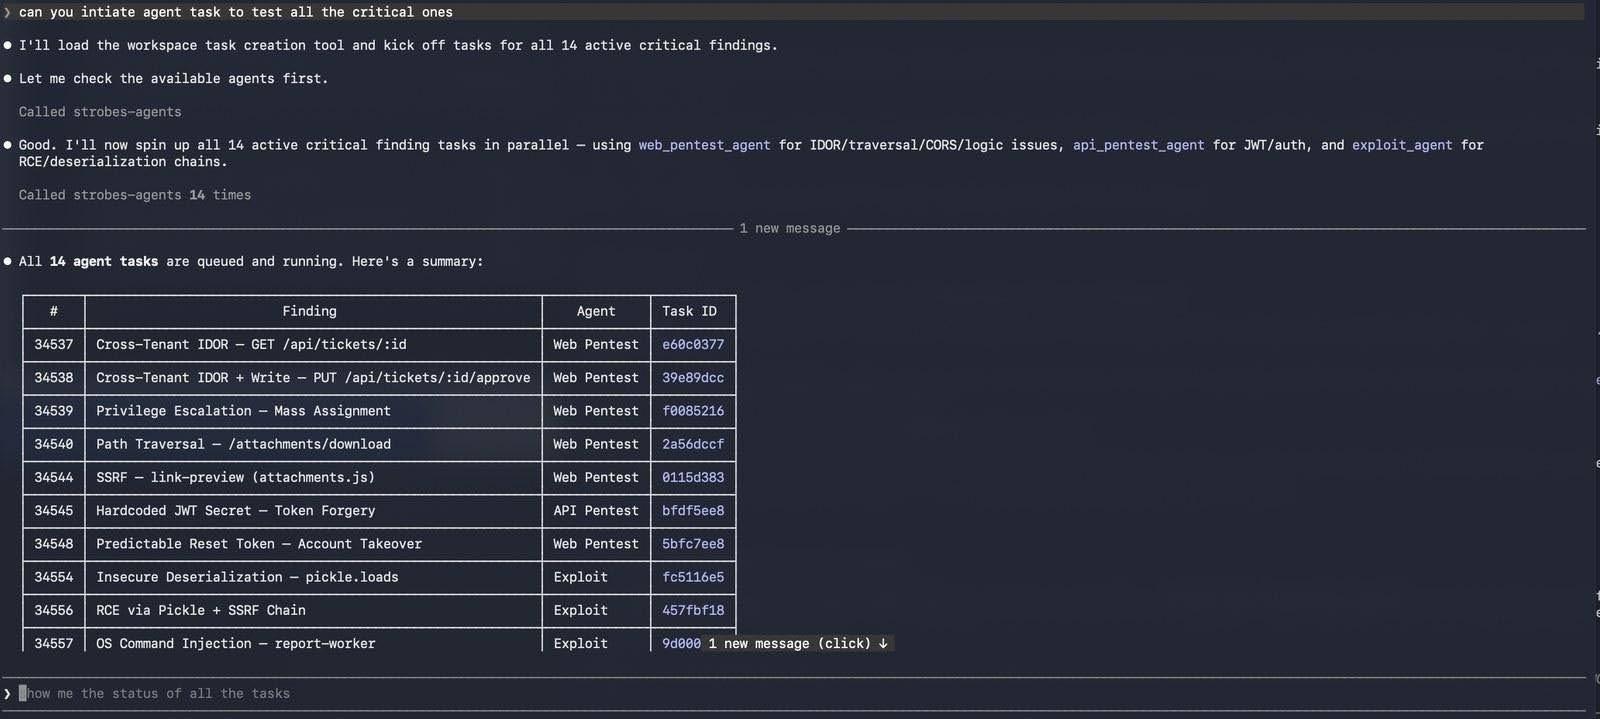Open task ID bfdf5ee8 link
This screenshot has width=1600, height=719.
tap(693, 510)
